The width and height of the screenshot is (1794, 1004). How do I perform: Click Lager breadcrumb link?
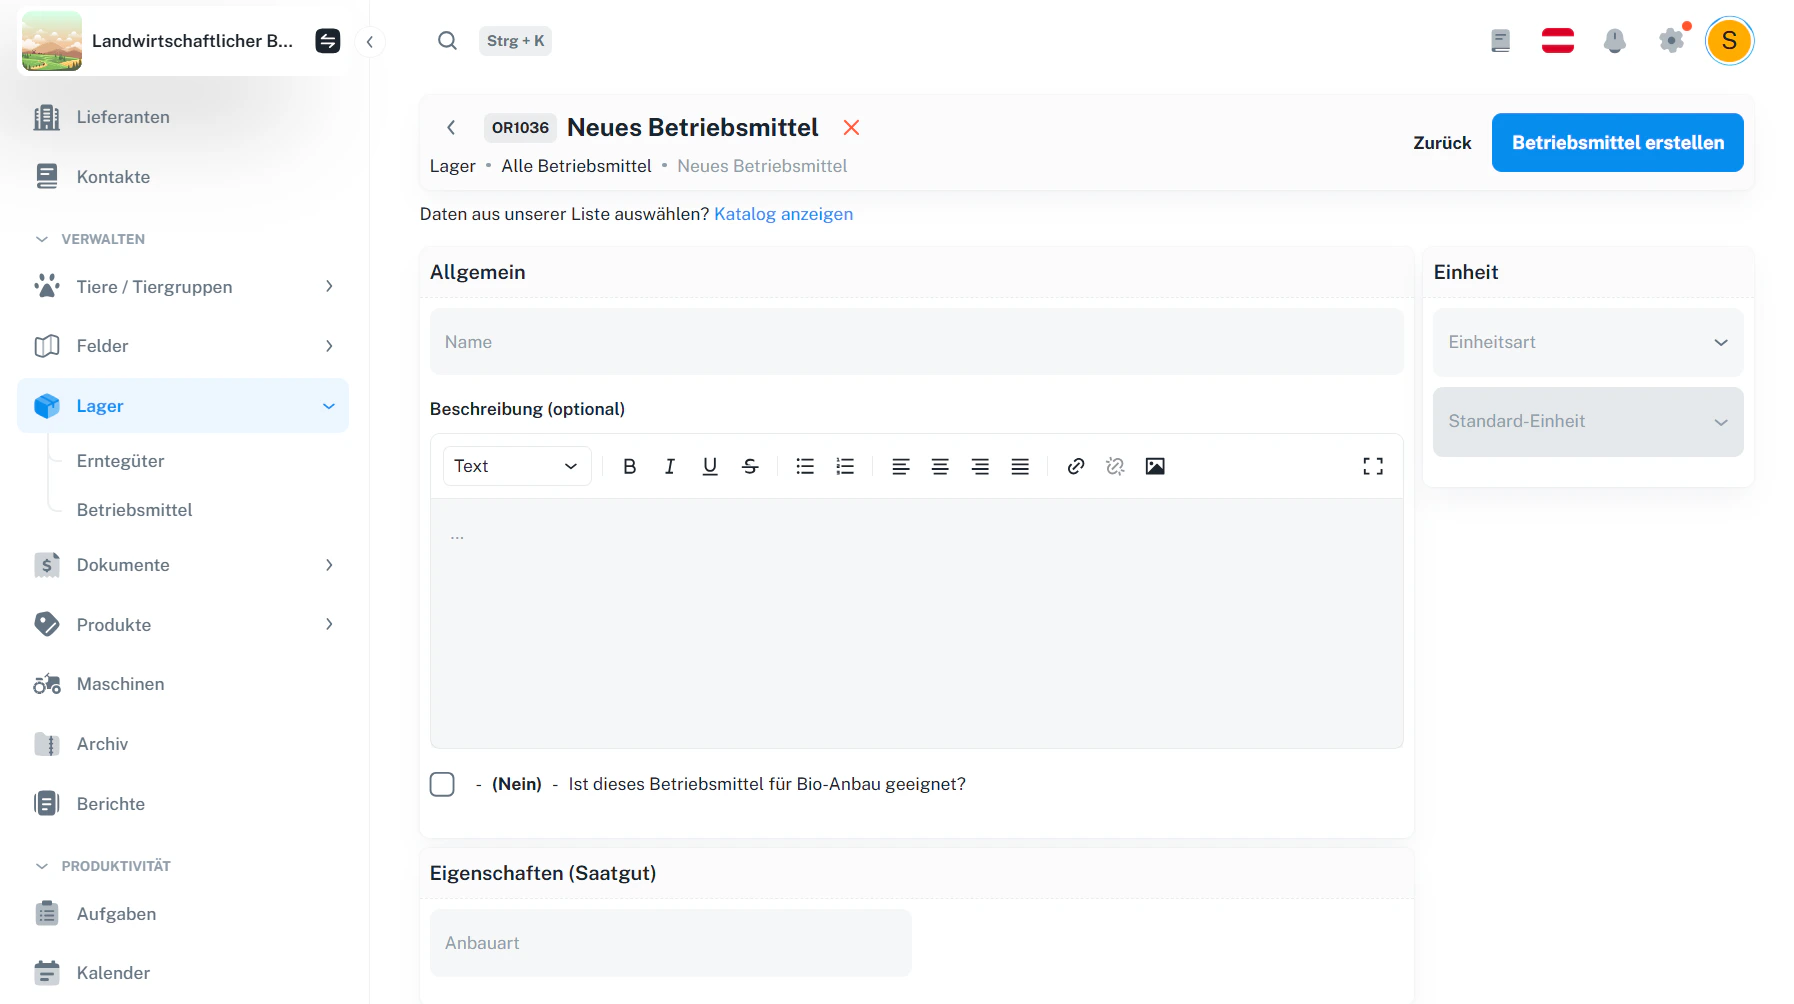pyautogui.click(x=452, y=166)
